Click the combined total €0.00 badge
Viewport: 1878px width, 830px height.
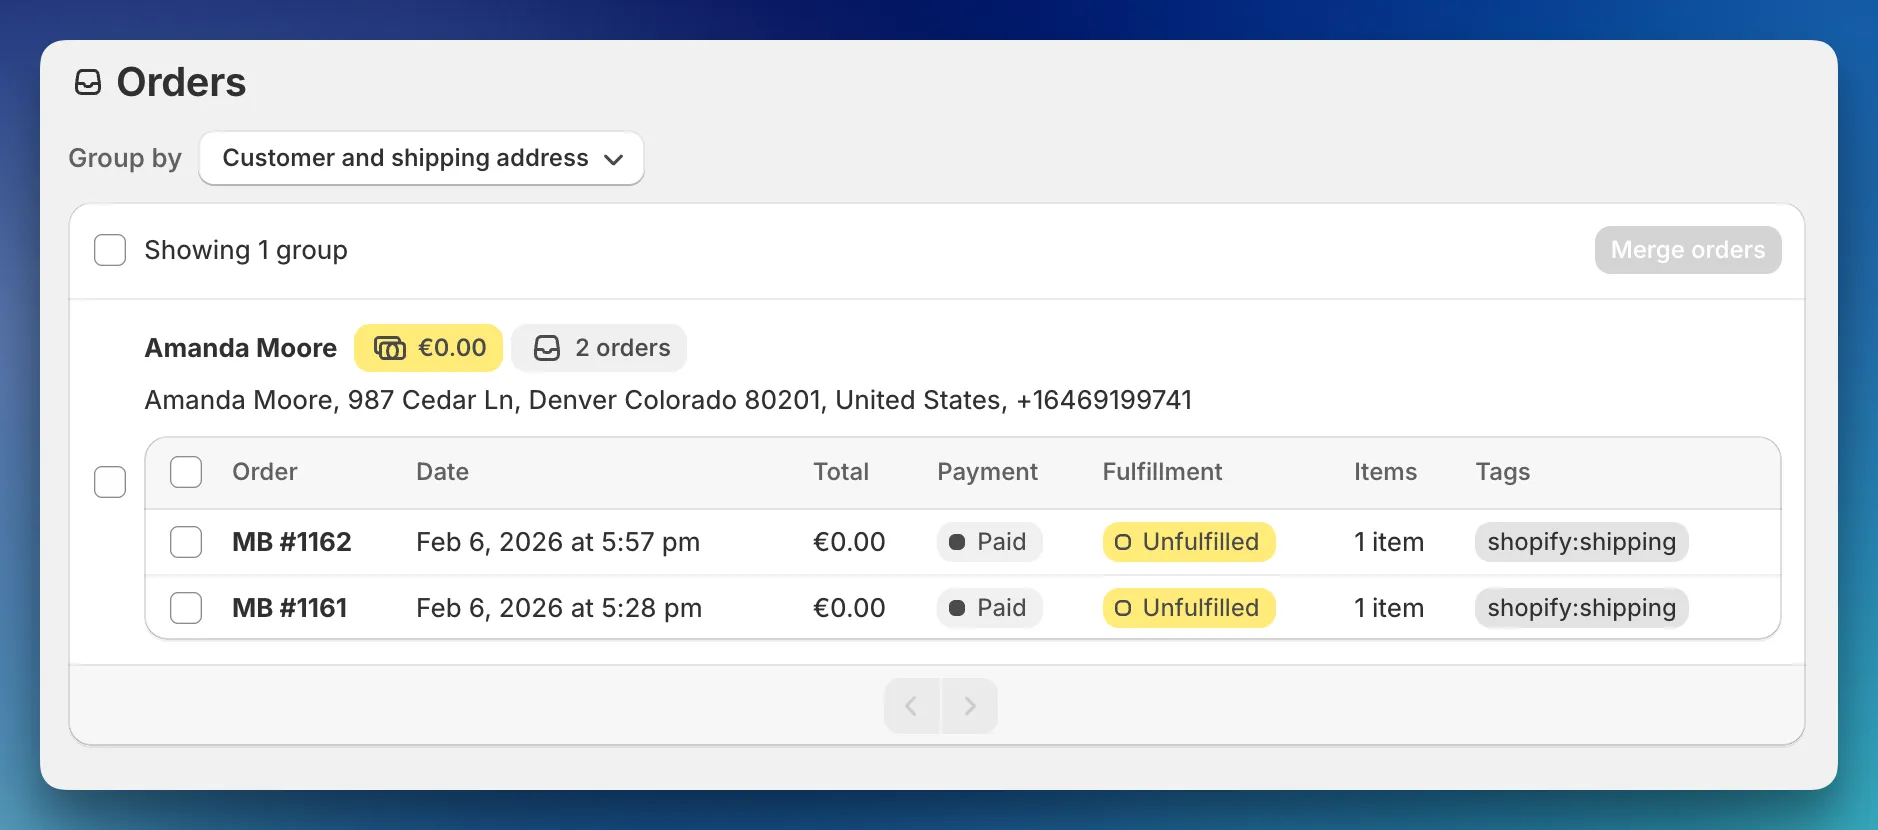(429, 348)
